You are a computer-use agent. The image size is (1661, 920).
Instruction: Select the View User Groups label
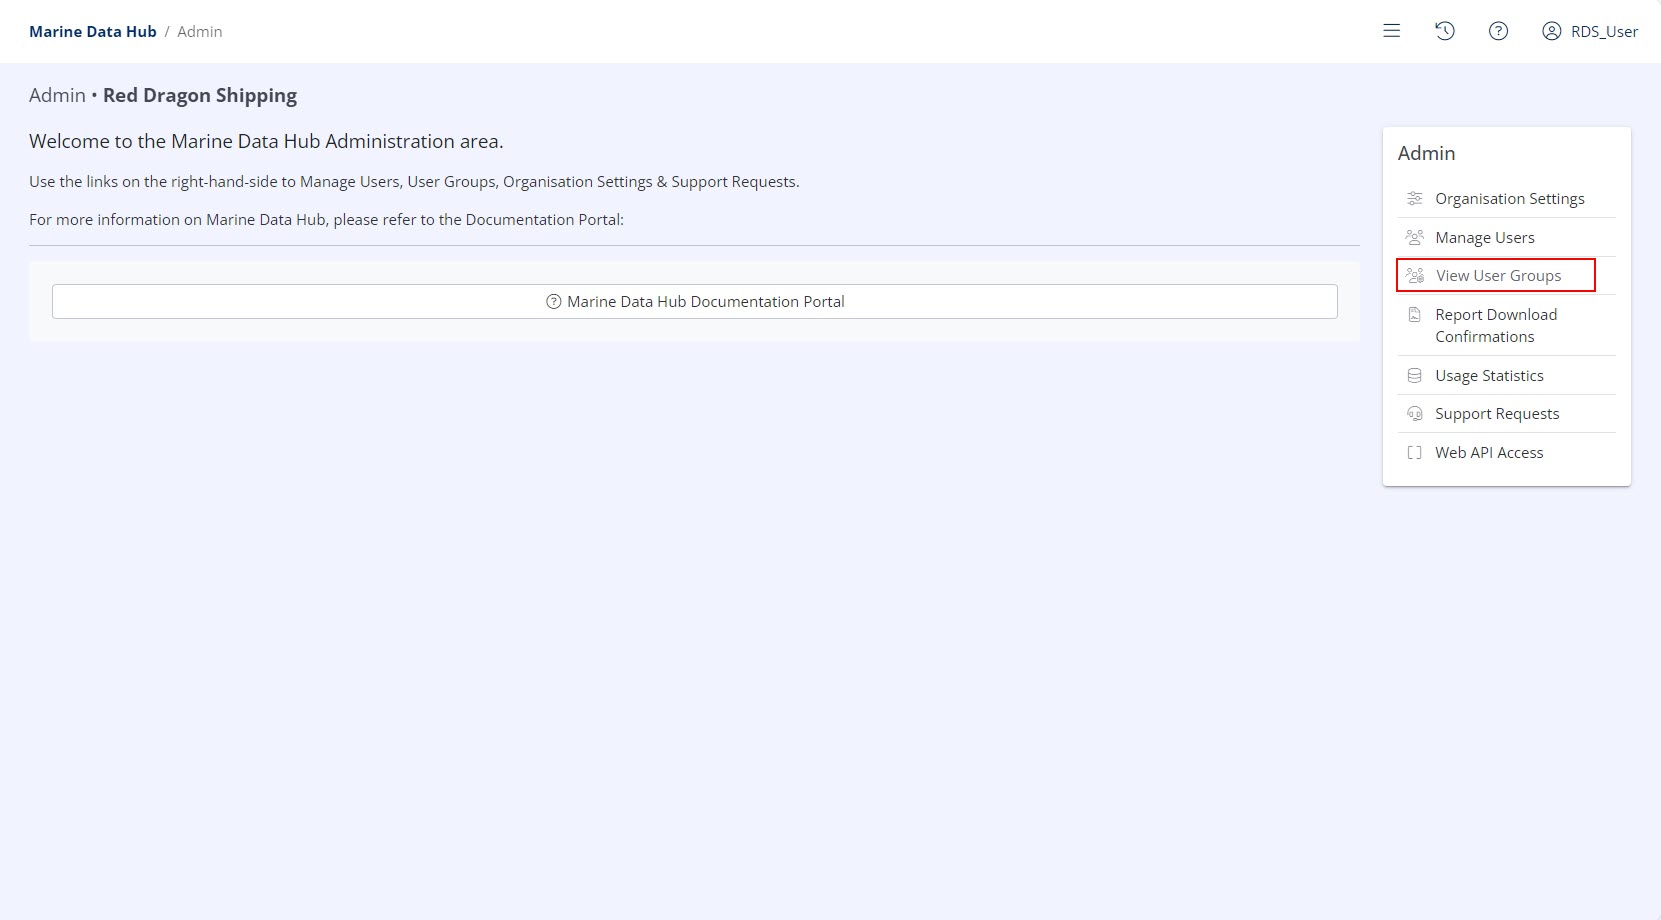pos(1498,276)
